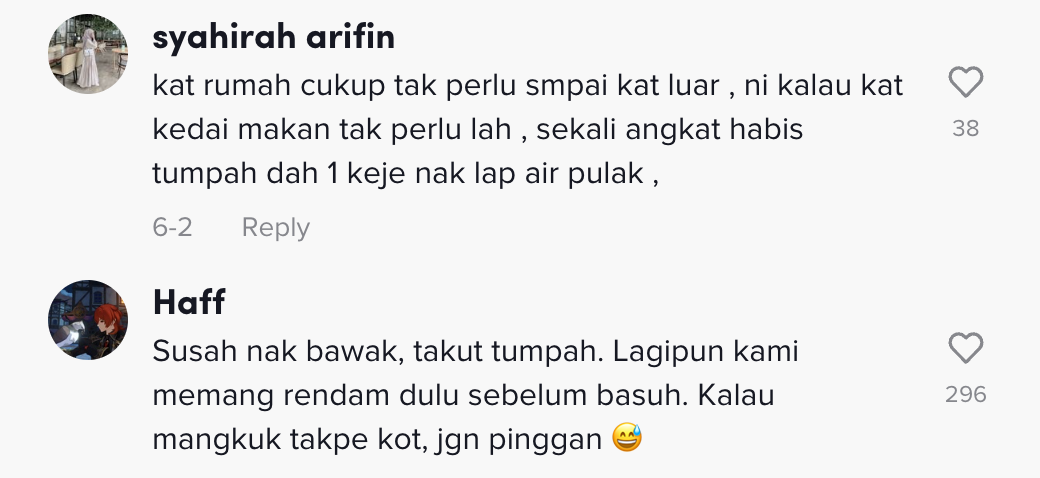Viewport: 1040px width, 478px height.
Task: Click the line starting 'kedai makan tak perlu'
Action: click(478, 130)
